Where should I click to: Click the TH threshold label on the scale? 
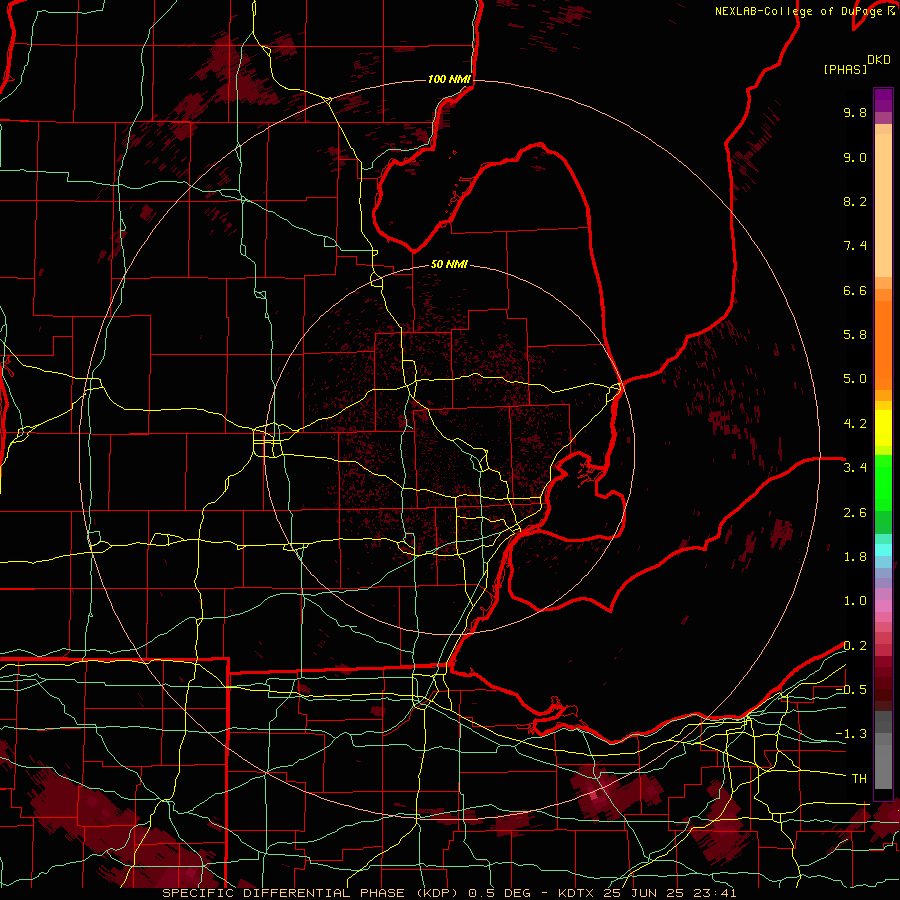pos(859,779)
